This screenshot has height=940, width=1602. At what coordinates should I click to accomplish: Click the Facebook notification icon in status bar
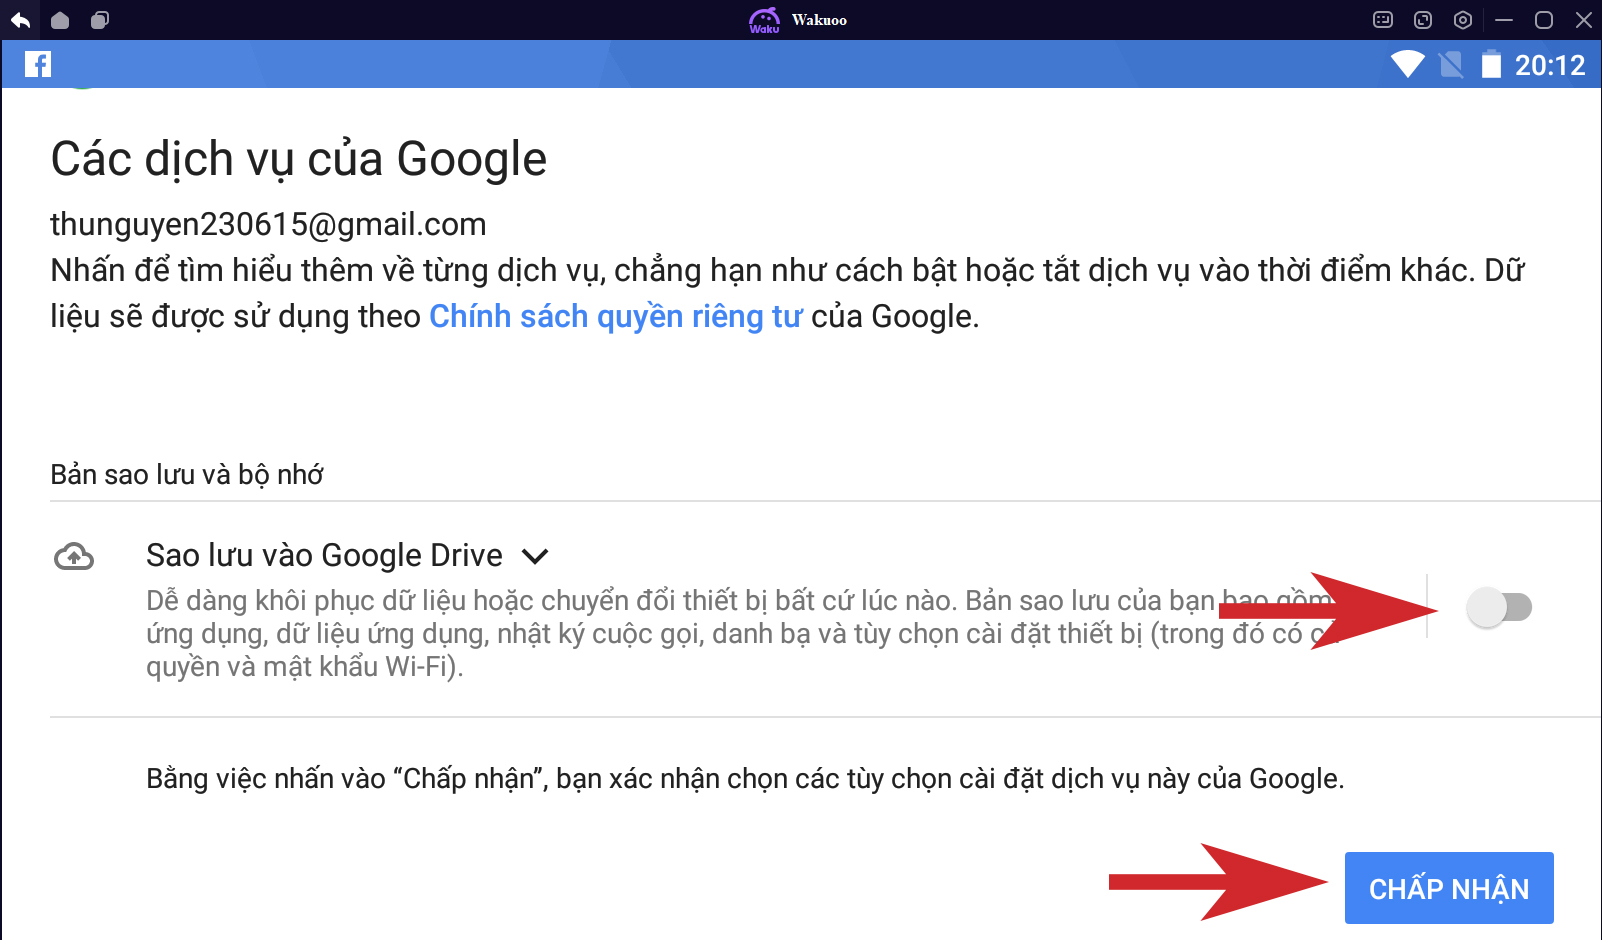(38, 64)
